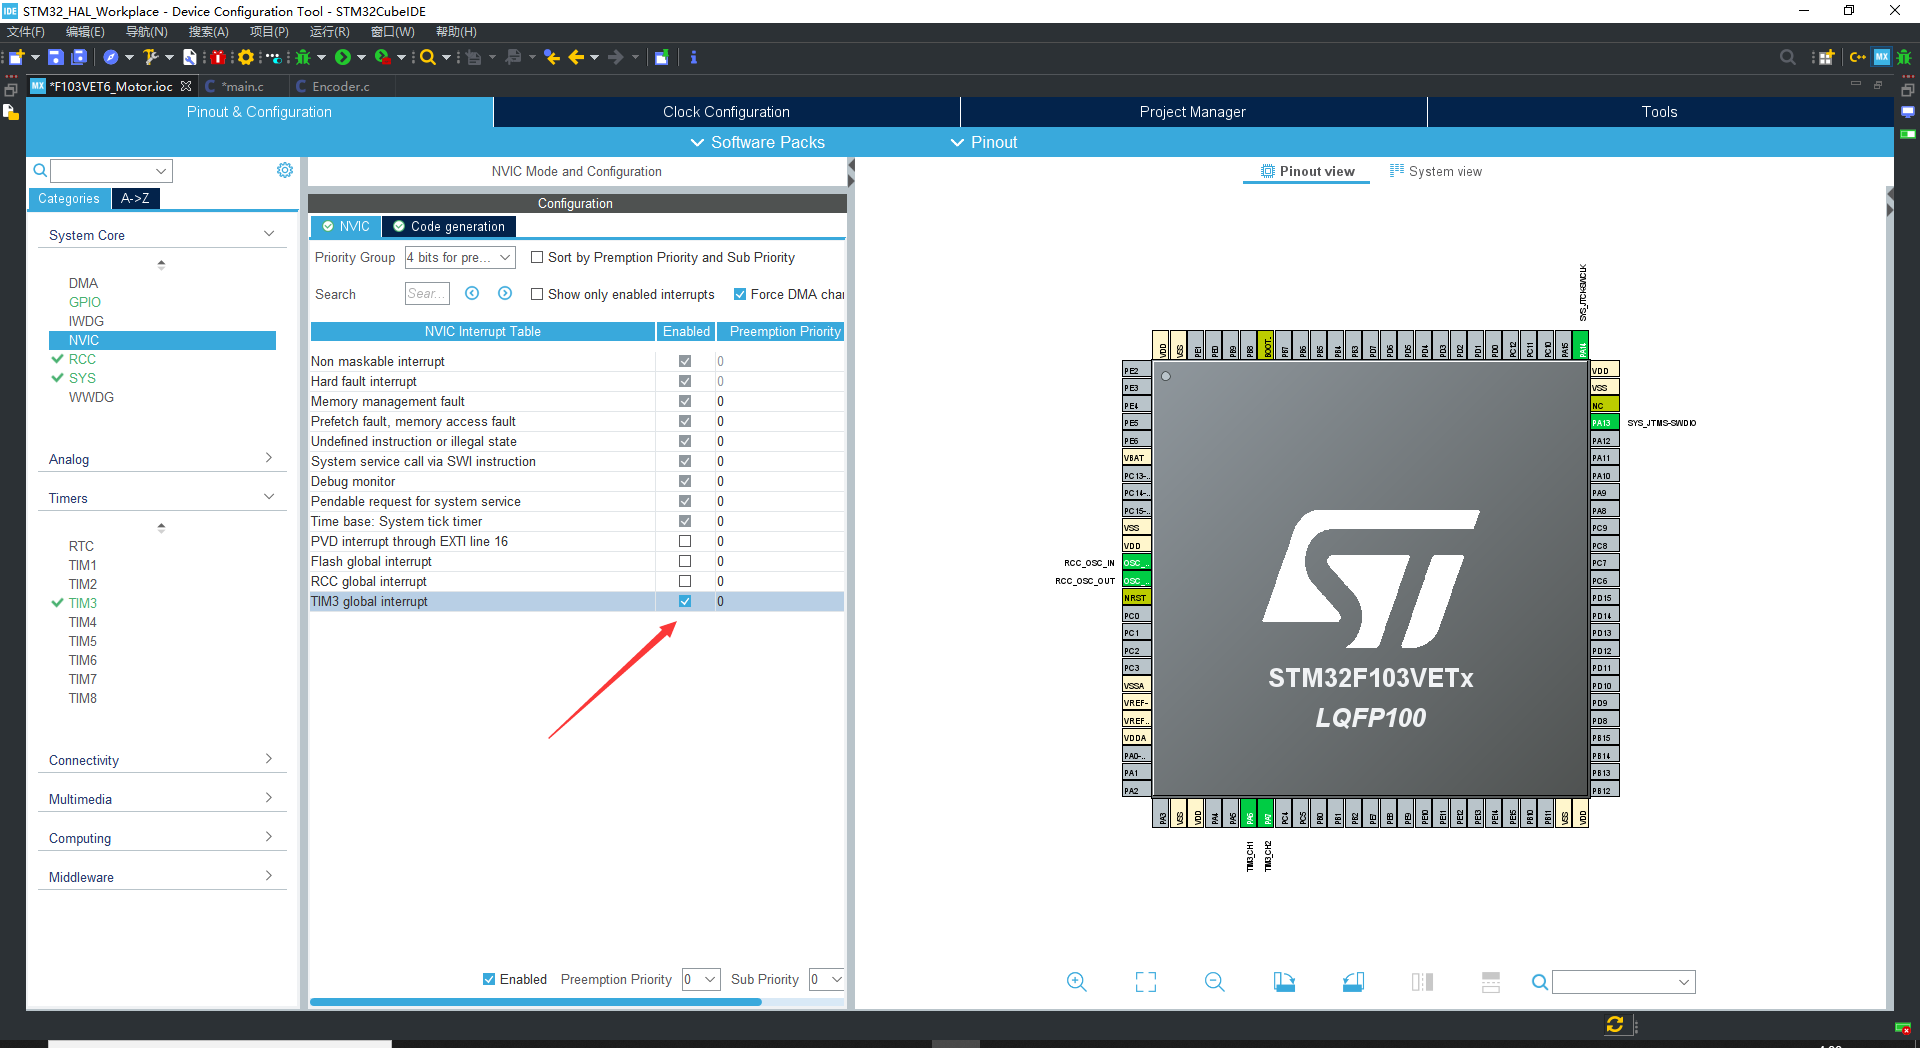The height and width of the screenshot is (1048, 1920).
Task: Open the Code generation tab
Action: (449, 226)
